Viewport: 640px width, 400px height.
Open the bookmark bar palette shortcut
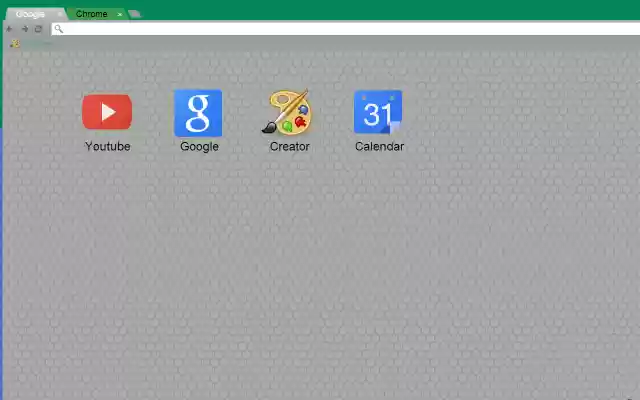tap(15, 44)
